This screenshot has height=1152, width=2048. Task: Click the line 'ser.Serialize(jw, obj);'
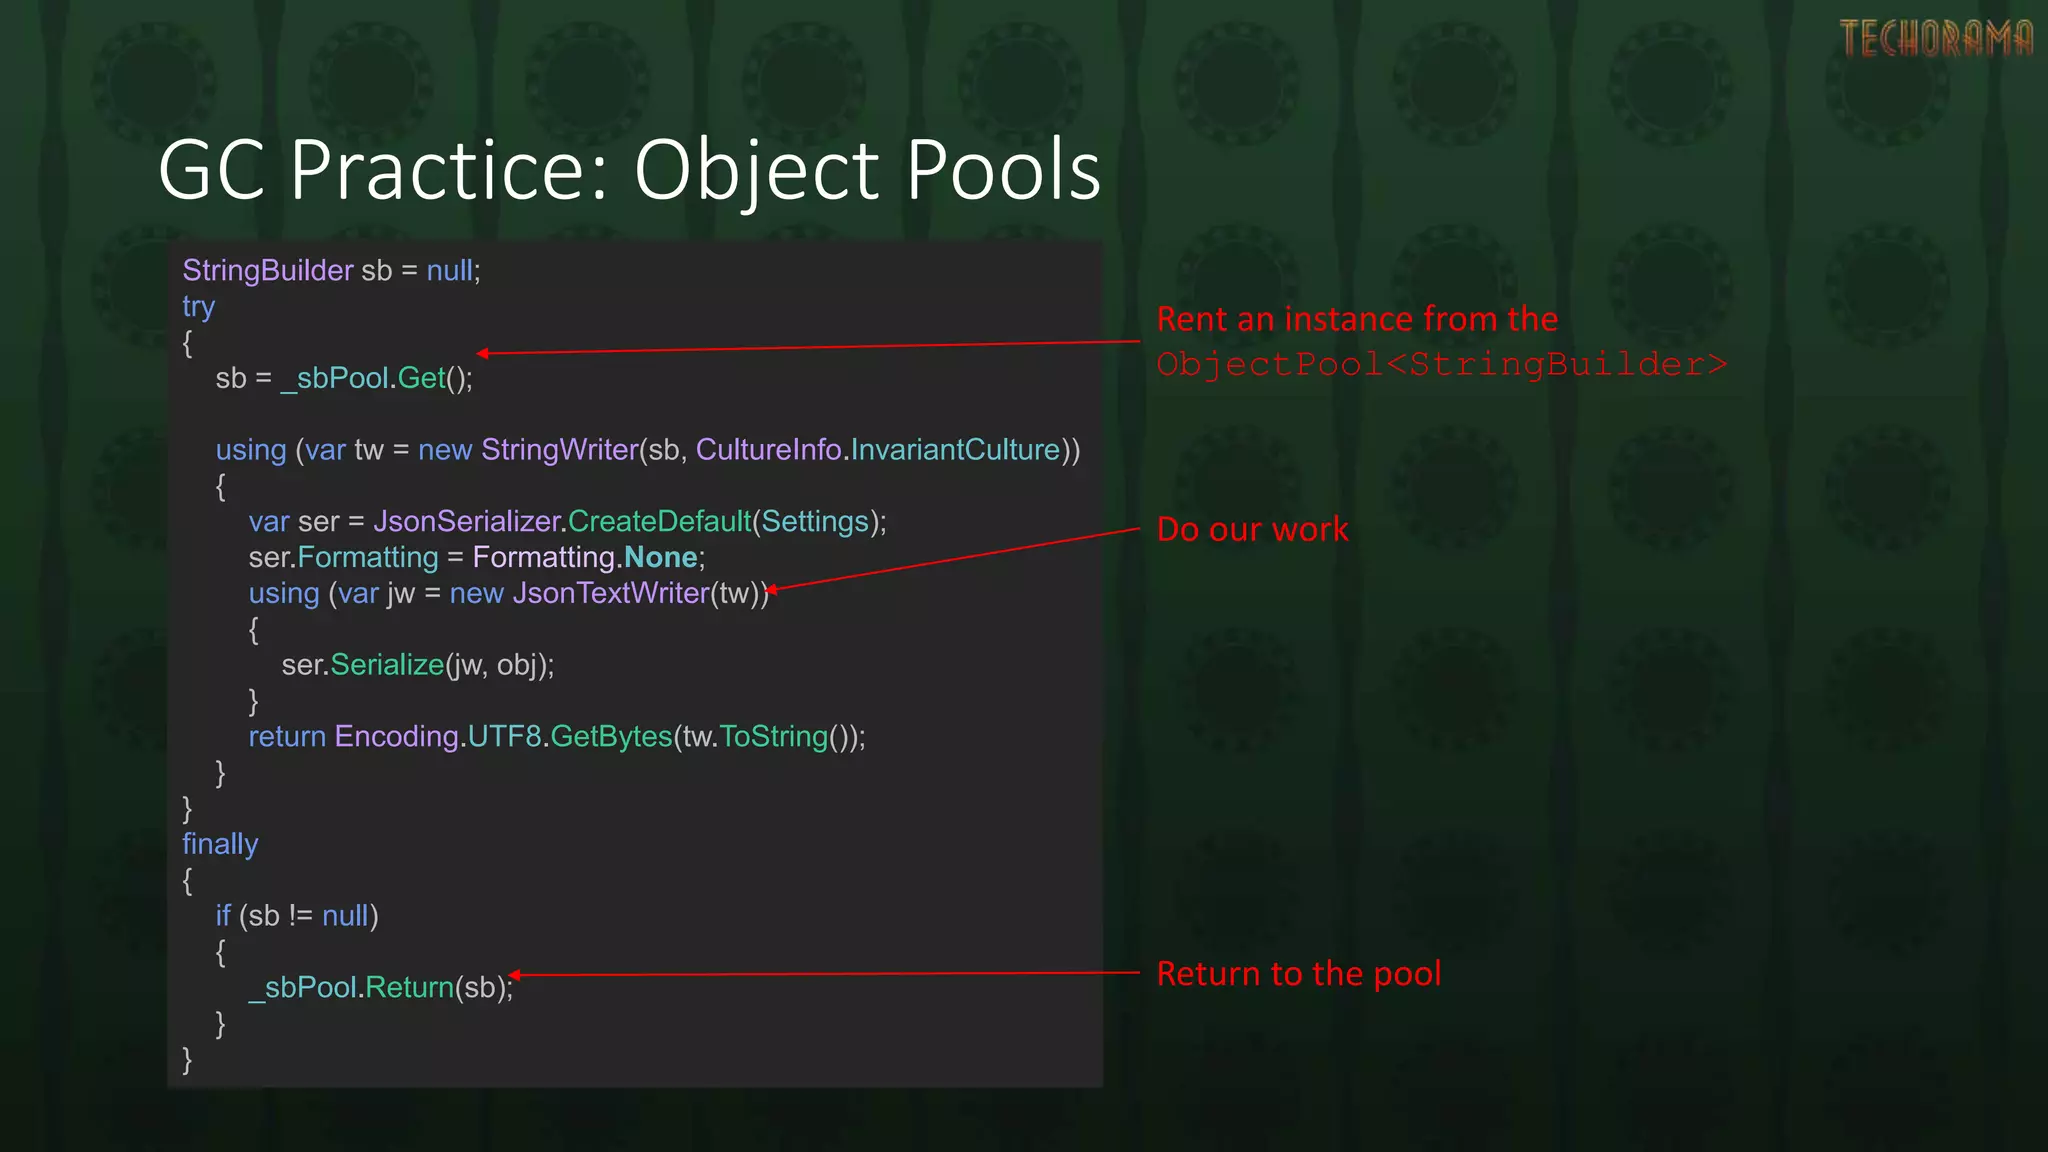(418, 665)
